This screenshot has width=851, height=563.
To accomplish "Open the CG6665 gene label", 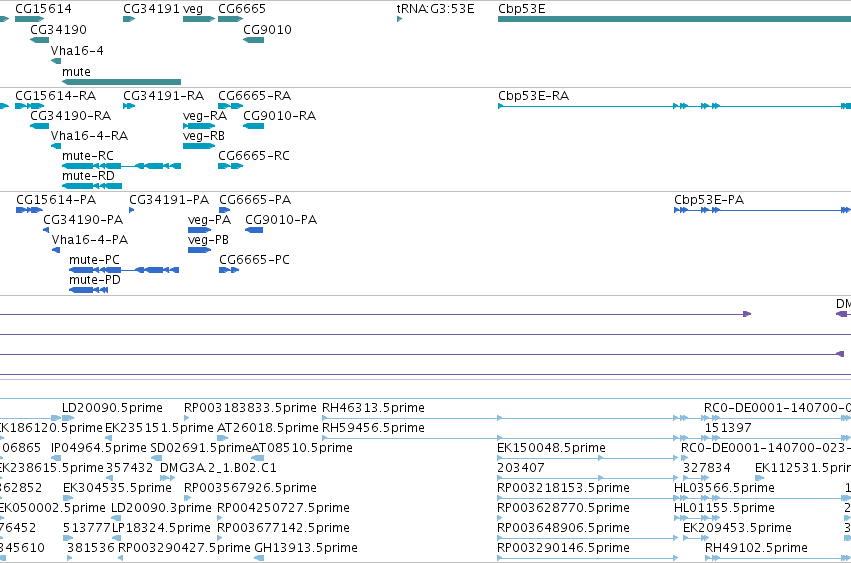I will 242,9.
